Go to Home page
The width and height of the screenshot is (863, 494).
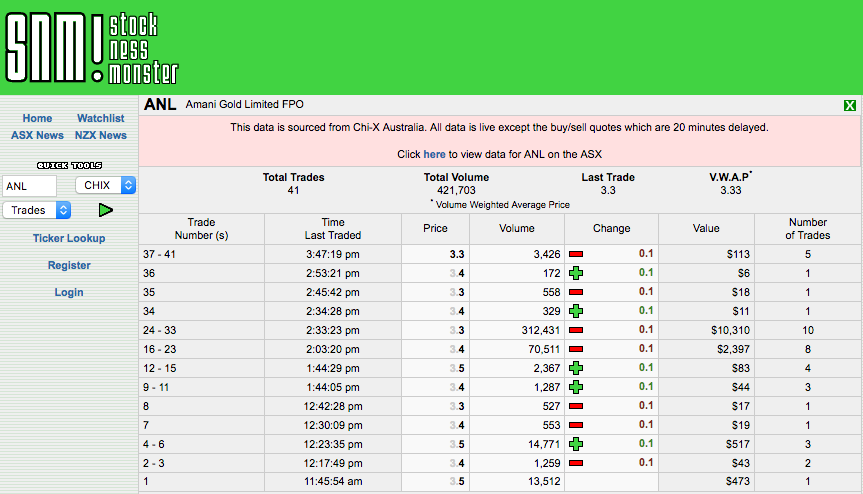click(37, 118)
